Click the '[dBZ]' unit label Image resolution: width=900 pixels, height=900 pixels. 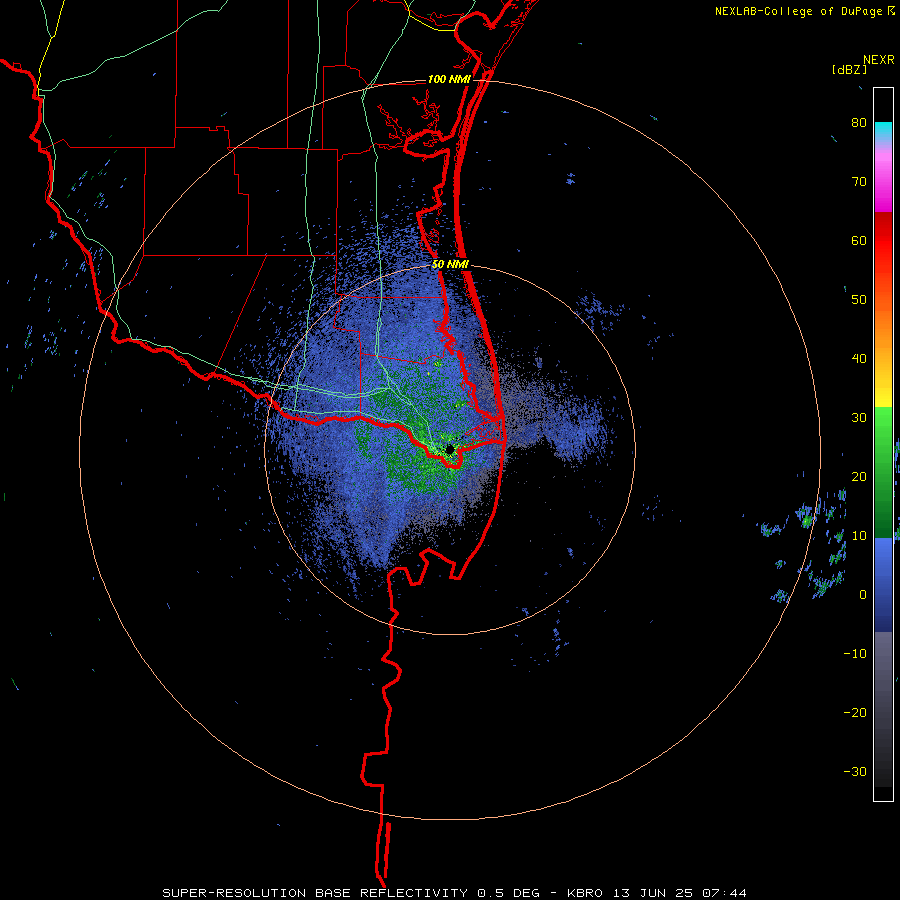pos(849,69)
